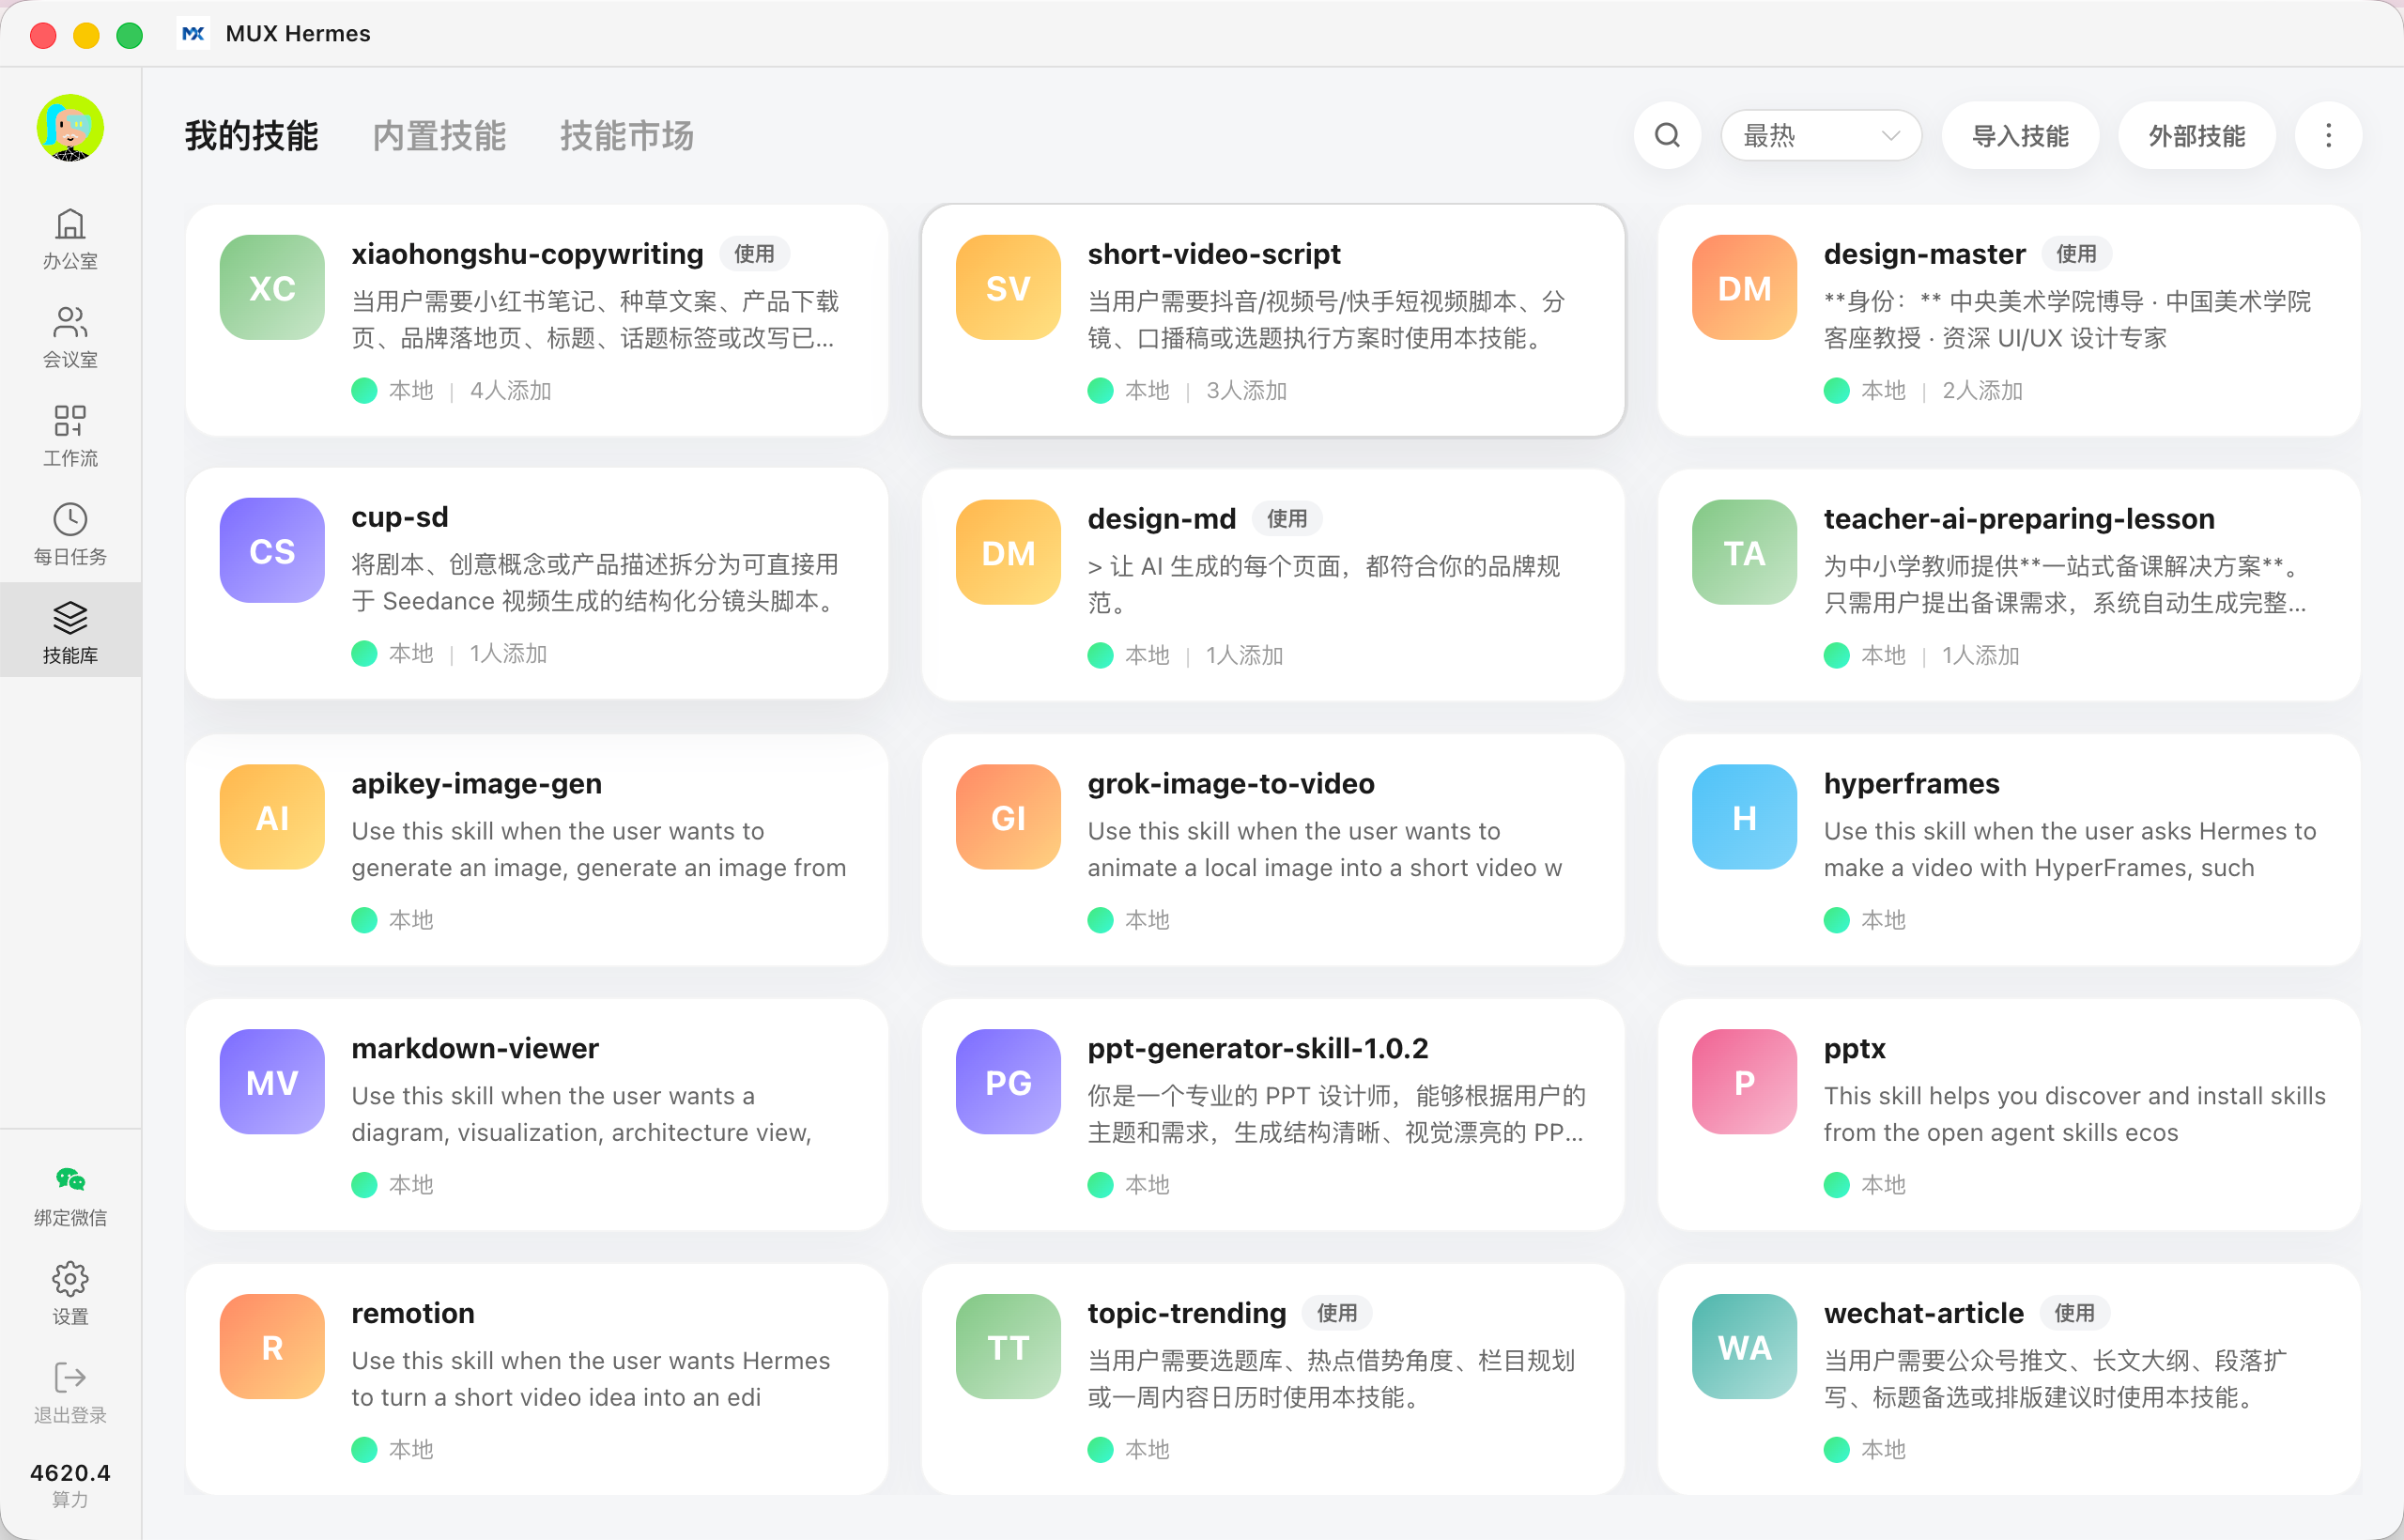Open the 工作流 workflow sidebar icon
The height and width of the screenshot is (1540, 2404).
click(70, 421)
